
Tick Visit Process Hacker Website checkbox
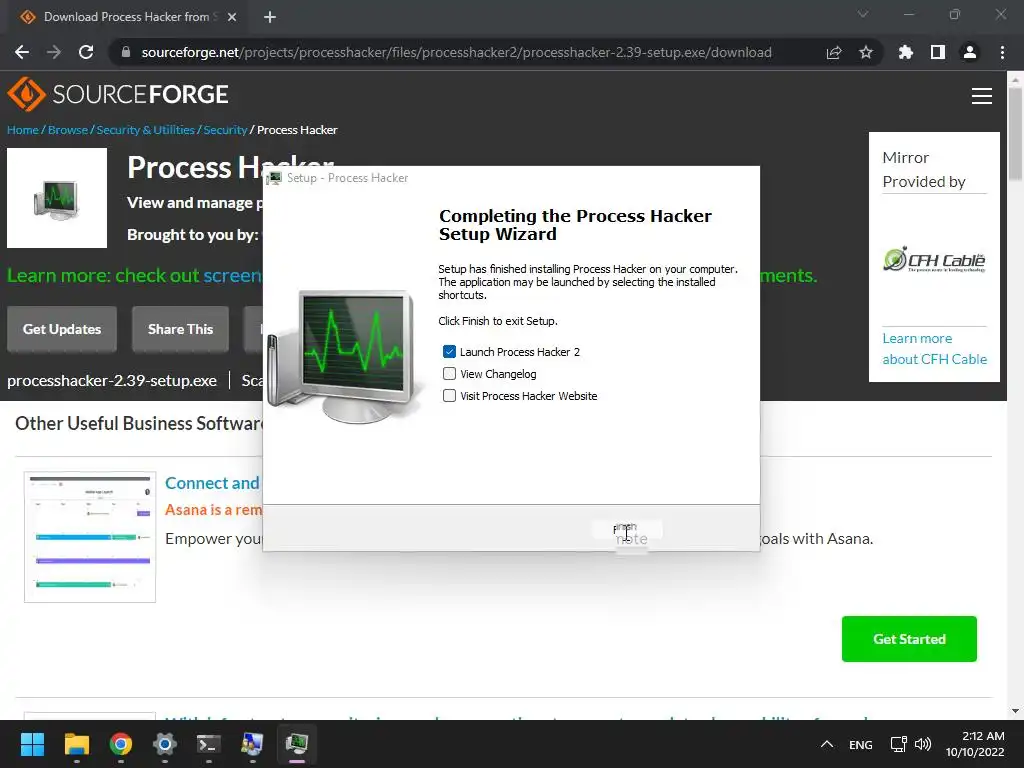pos(449,396)
